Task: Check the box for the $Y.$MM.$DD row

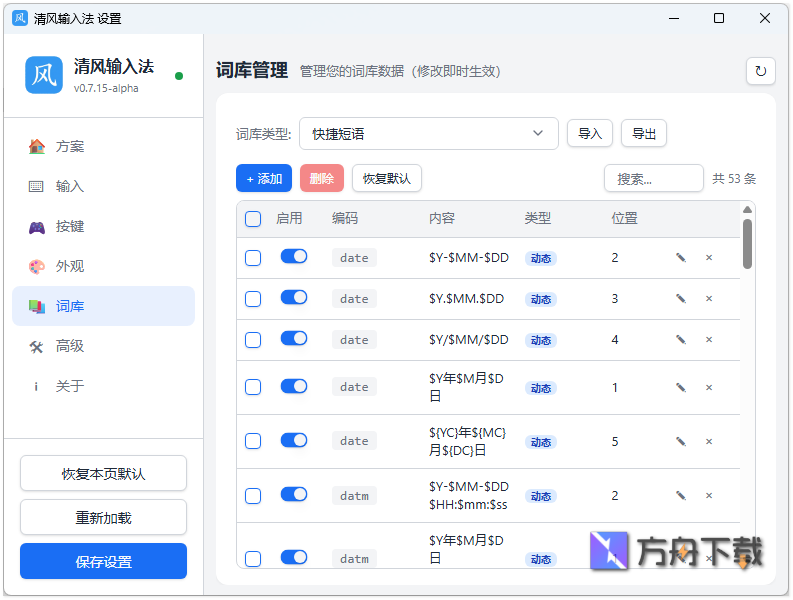Action: (253, 299)
